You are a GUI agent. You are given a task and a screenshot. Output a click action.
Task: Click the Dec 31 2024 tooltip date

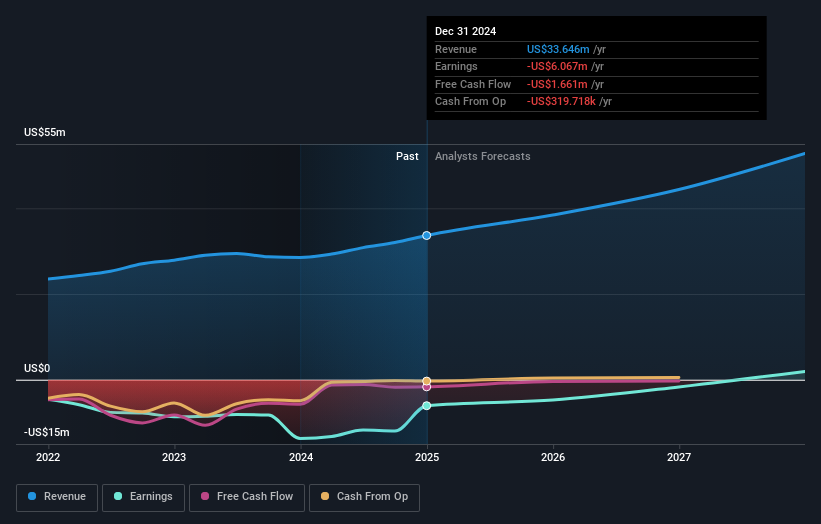pyautogui.click(x=465, y=31)
